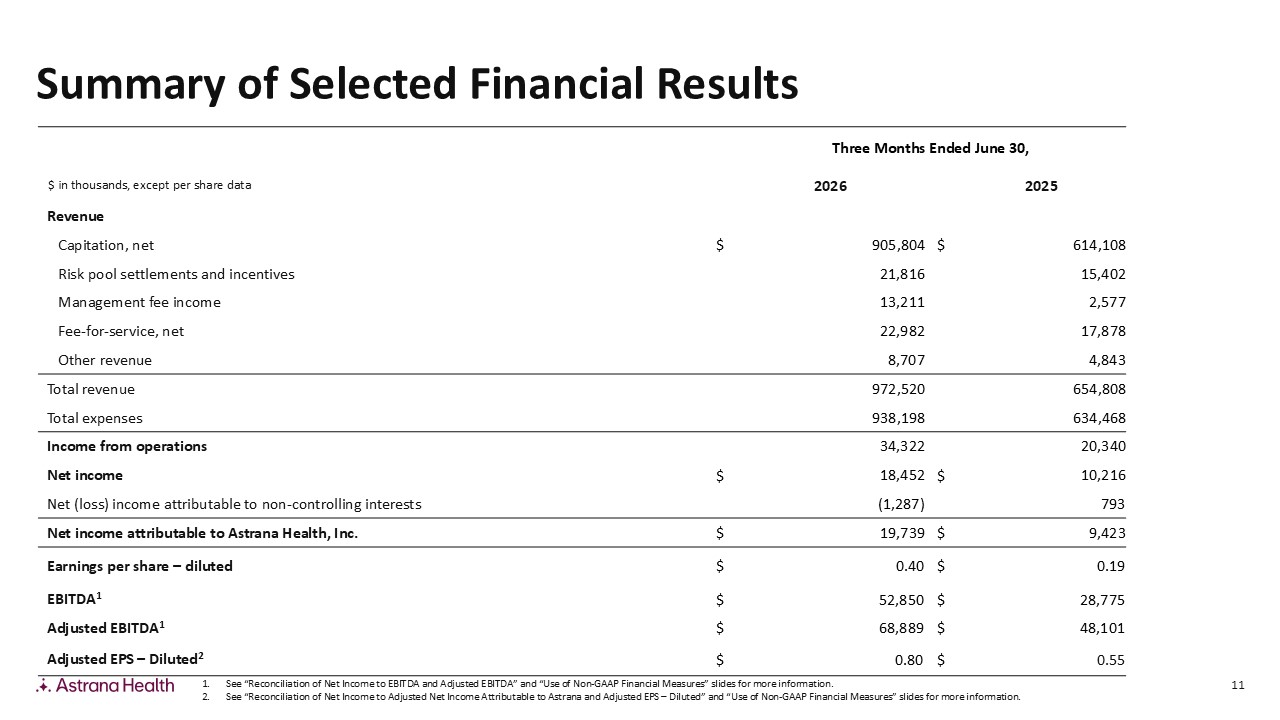Select the Summary of Selected Financial Results title
1280x720 pixels.
point(417,85)
